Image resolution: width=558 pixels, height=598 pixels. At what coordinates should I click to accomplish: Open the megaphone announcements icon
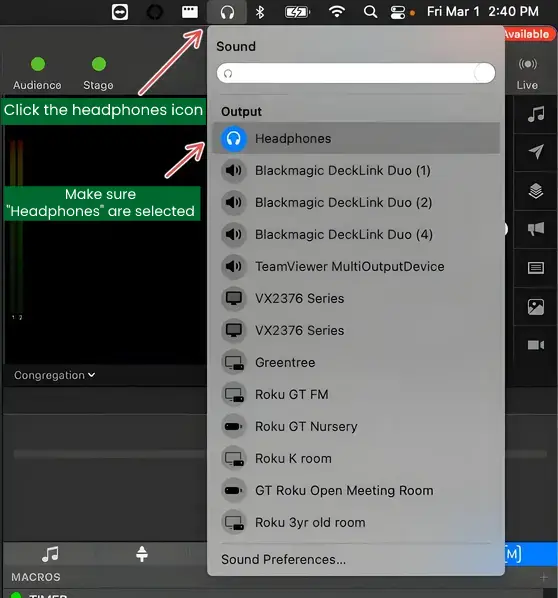coord(536,229)
